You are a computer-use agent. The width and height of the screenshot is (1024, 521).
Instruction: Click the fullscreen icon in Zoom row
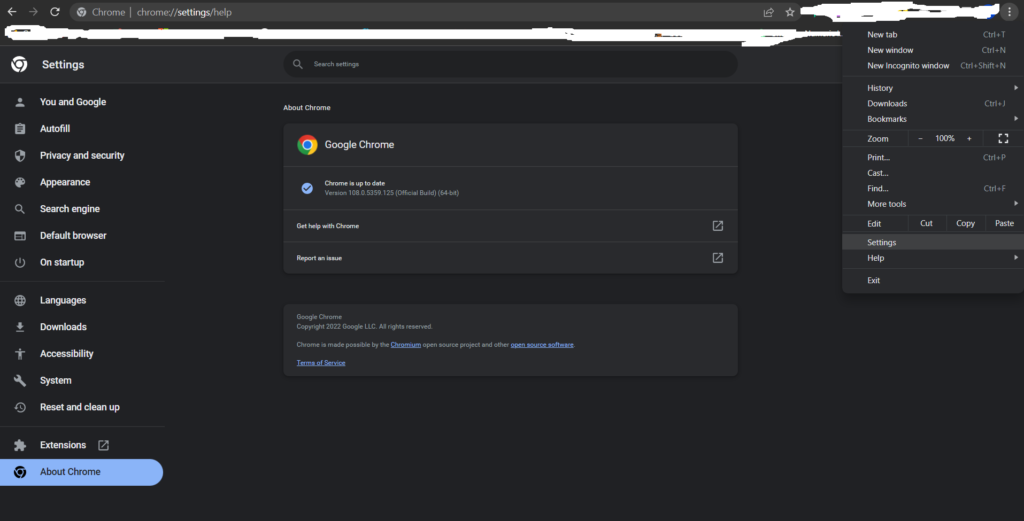click(x=1003, y=138)
